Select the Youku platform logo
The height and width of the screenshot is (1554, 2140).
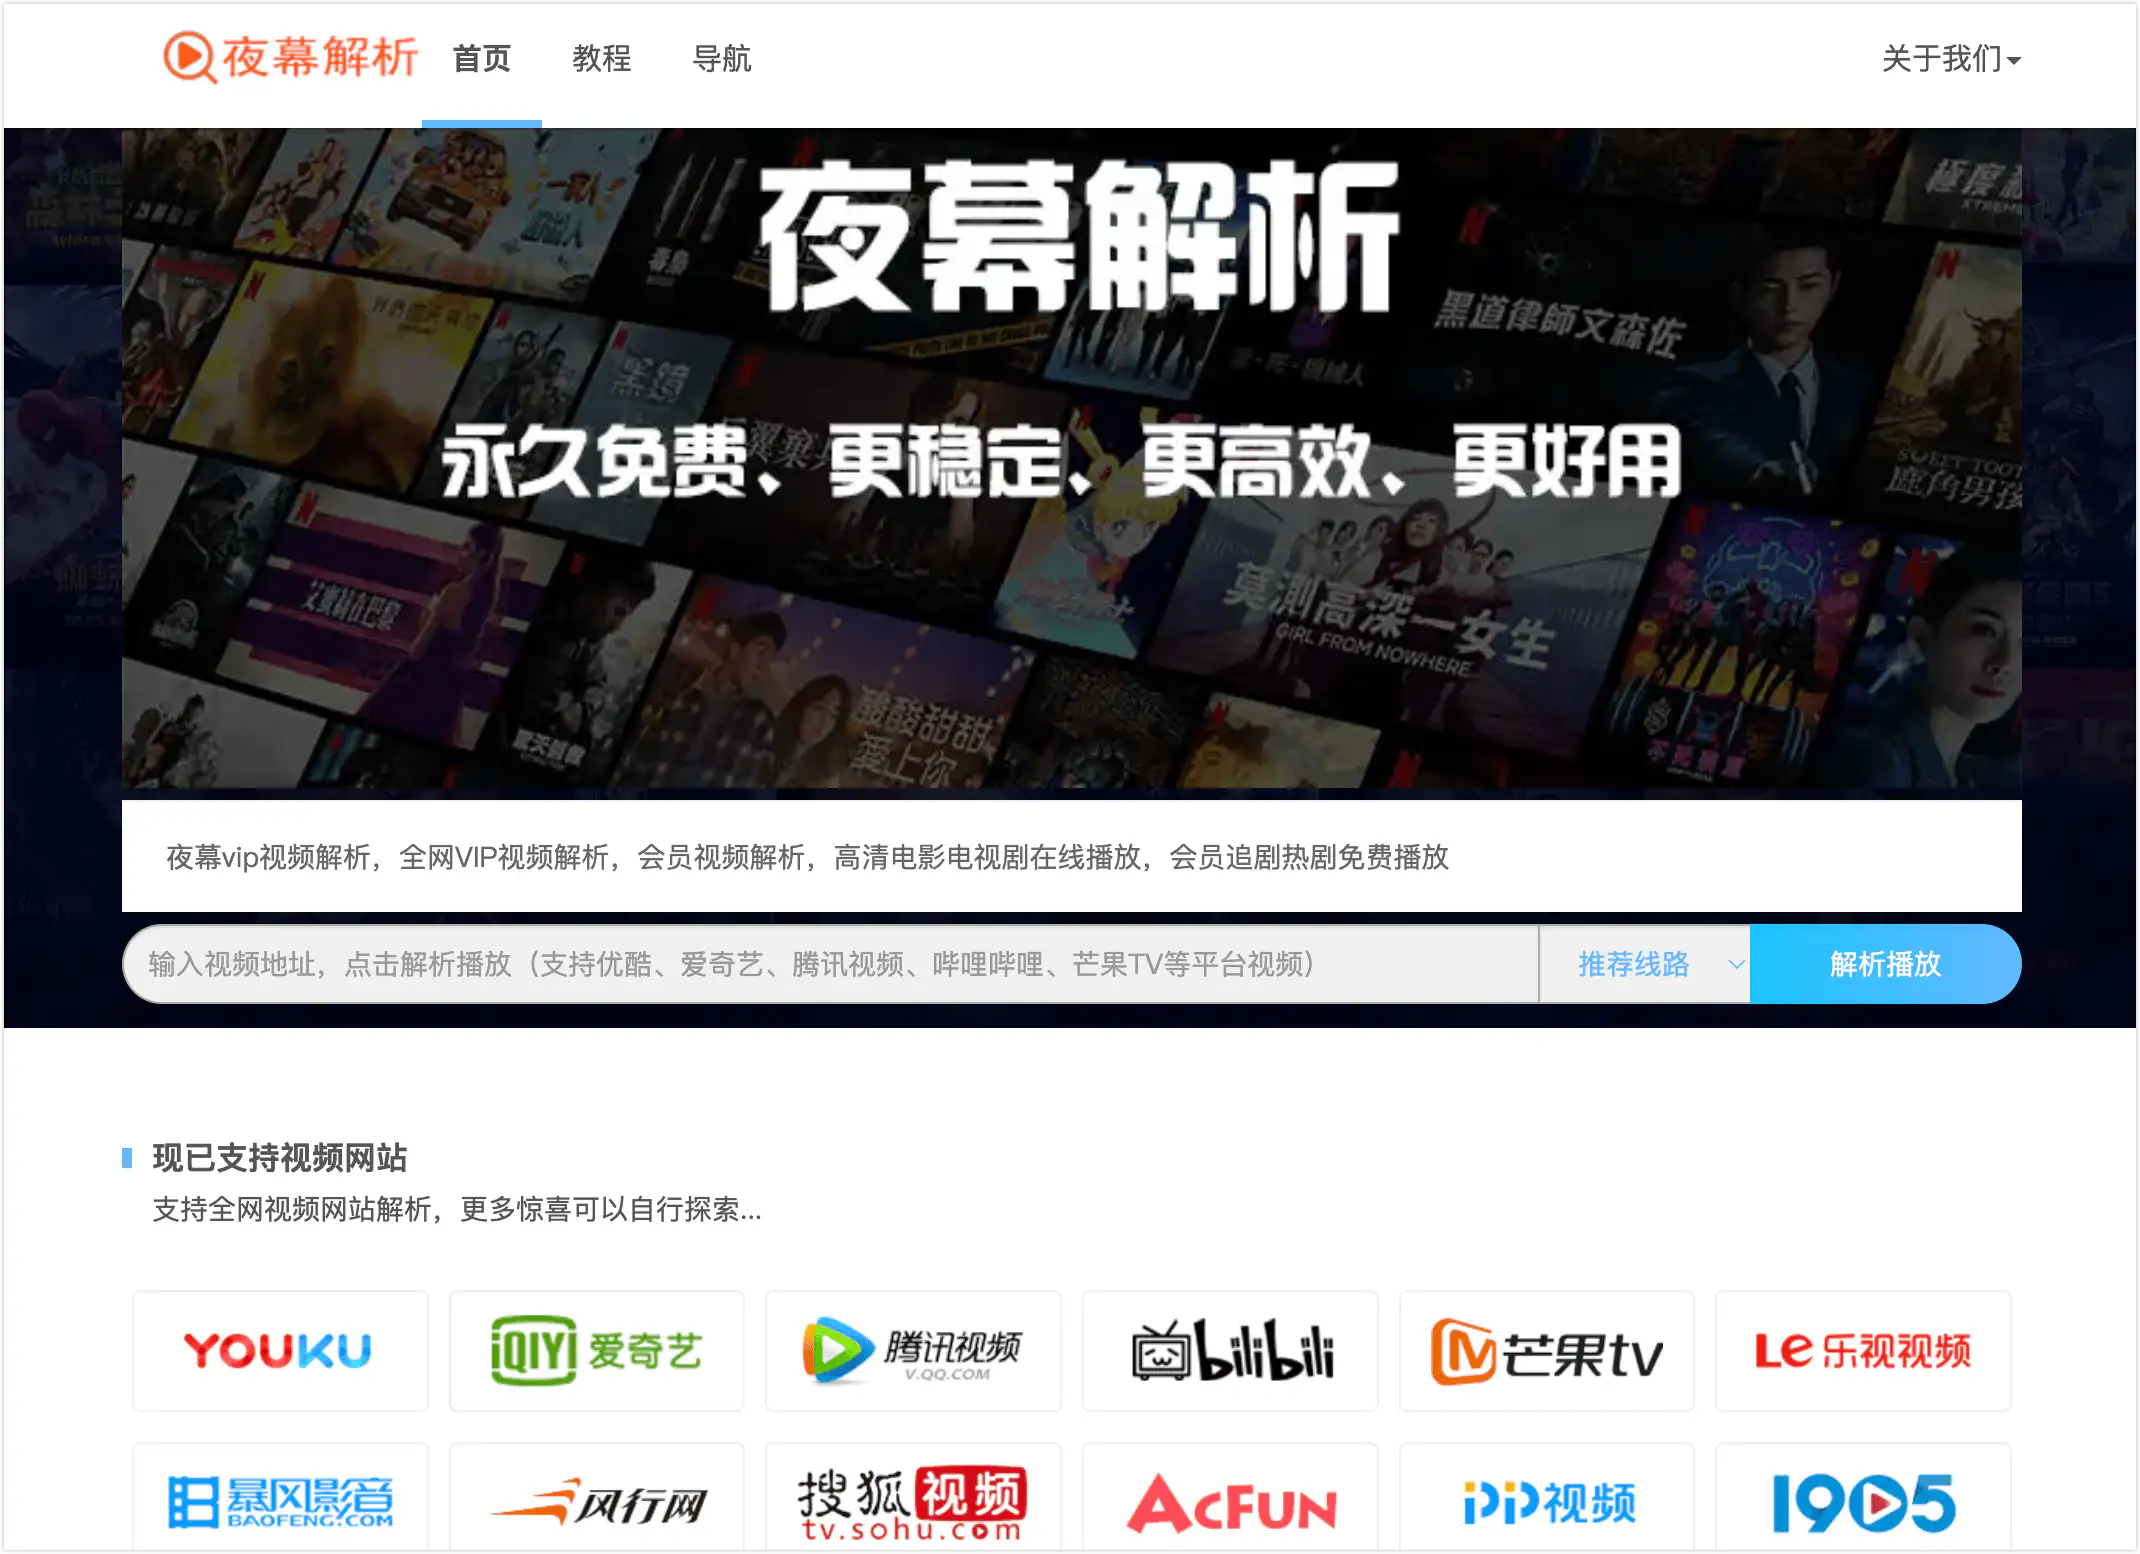pos(280,1351)
